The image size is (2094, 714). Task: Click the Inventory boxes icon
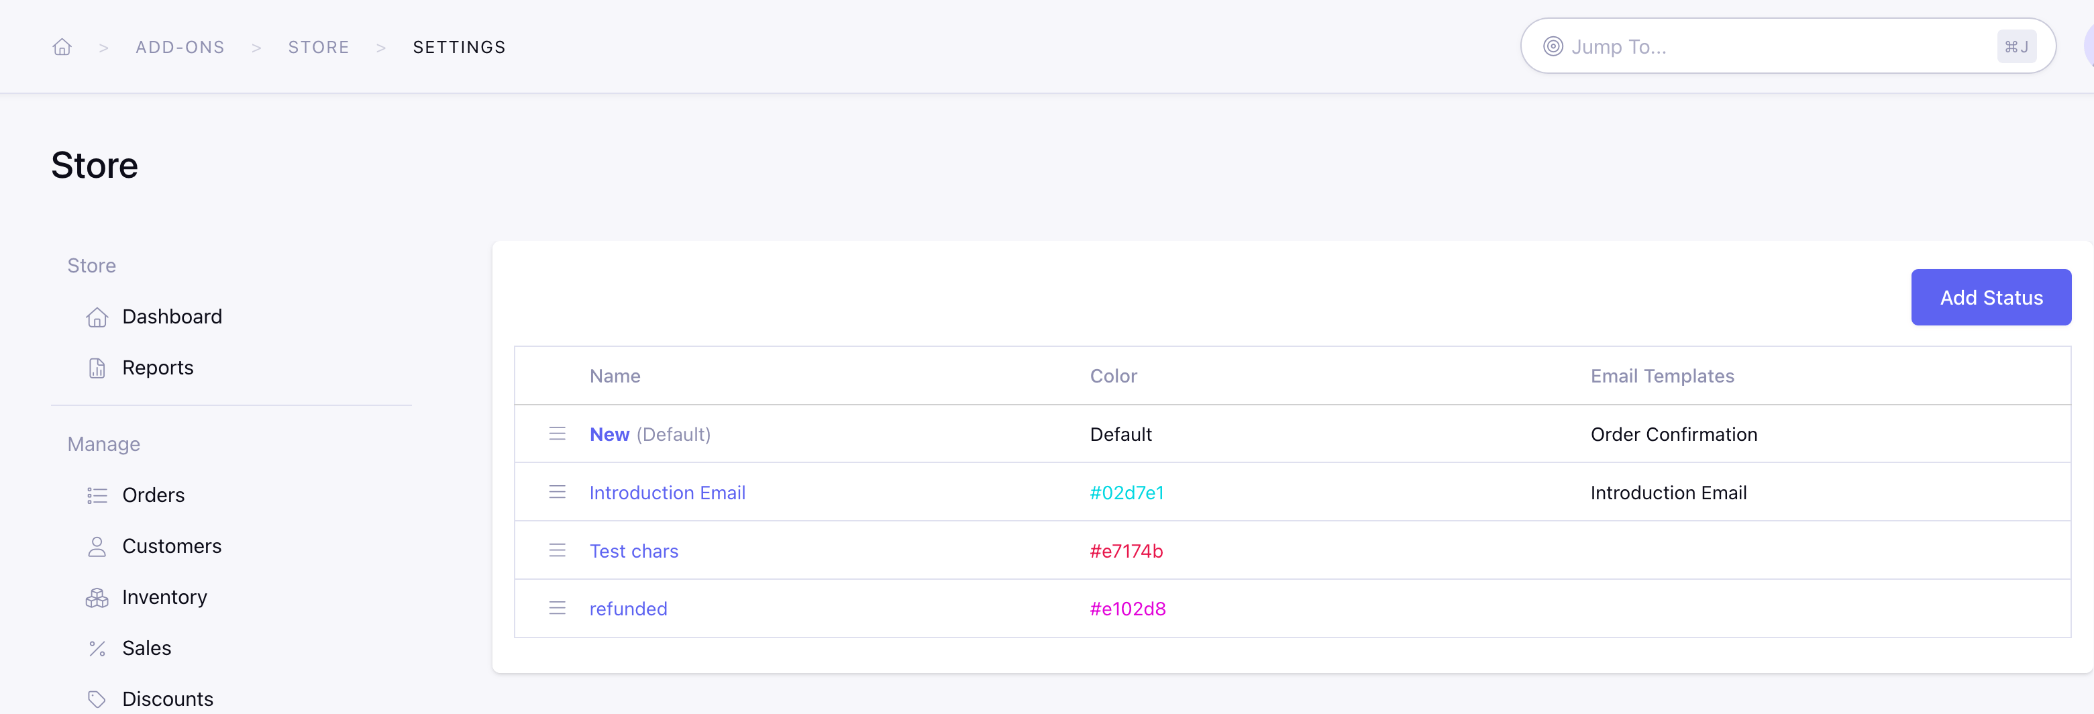pyautogui.click(x=97, y=597)
